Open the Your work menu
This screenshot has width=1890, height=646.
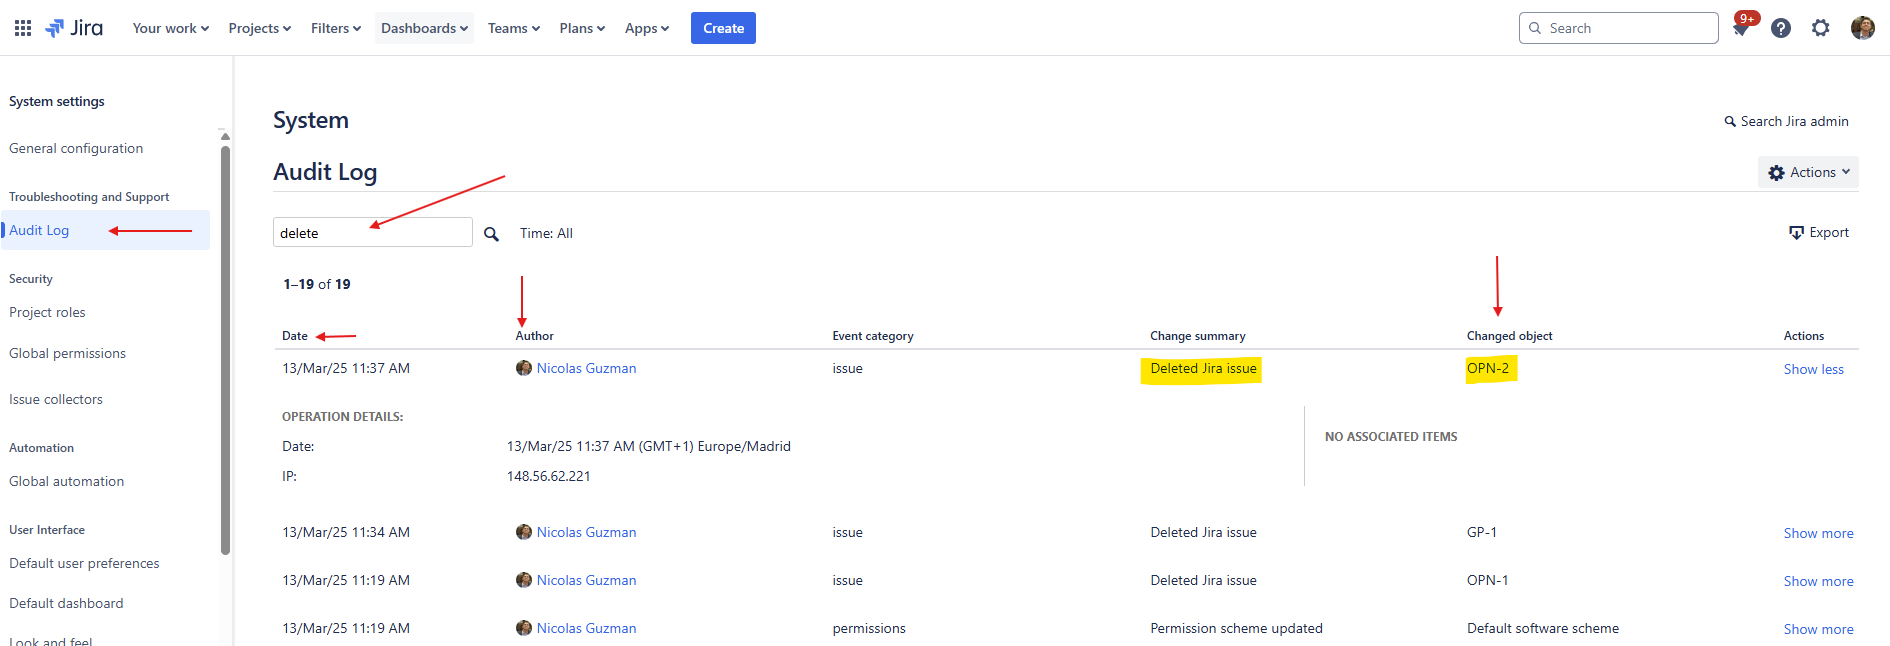click(x=171, y=28)
